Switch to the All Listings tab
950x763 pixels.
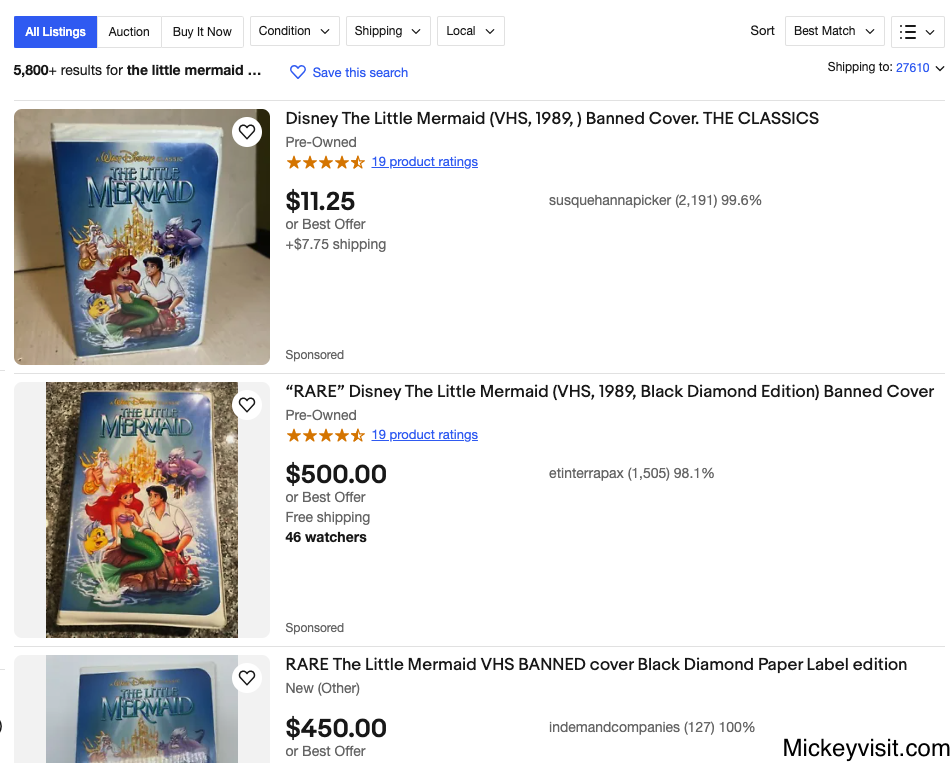[x=55, y=31]
